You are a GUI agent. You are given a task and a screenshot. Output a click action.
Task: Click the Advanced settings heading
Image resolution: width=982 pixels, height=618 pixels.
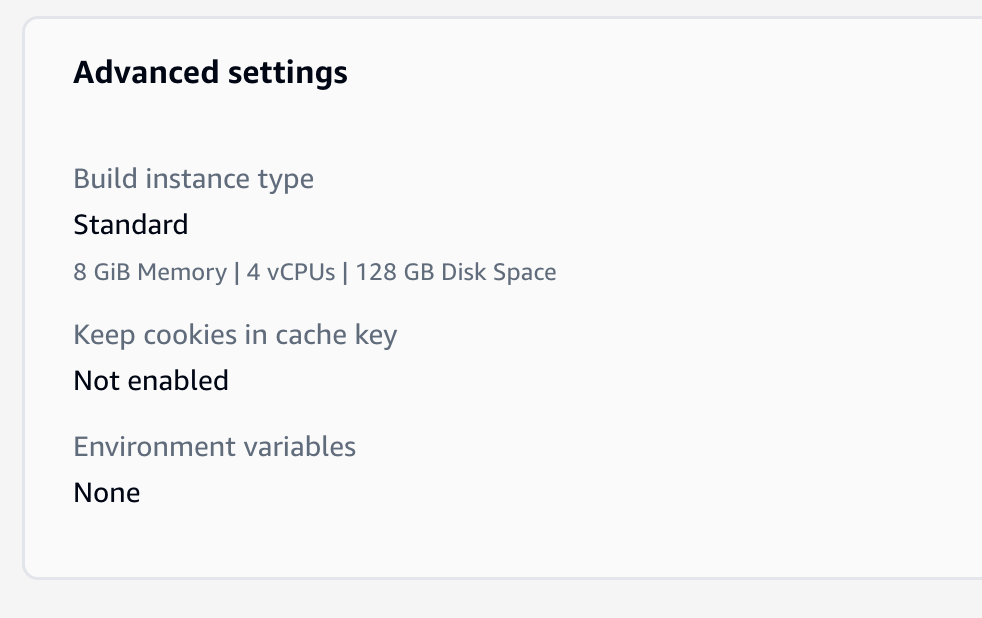point(210,73)
